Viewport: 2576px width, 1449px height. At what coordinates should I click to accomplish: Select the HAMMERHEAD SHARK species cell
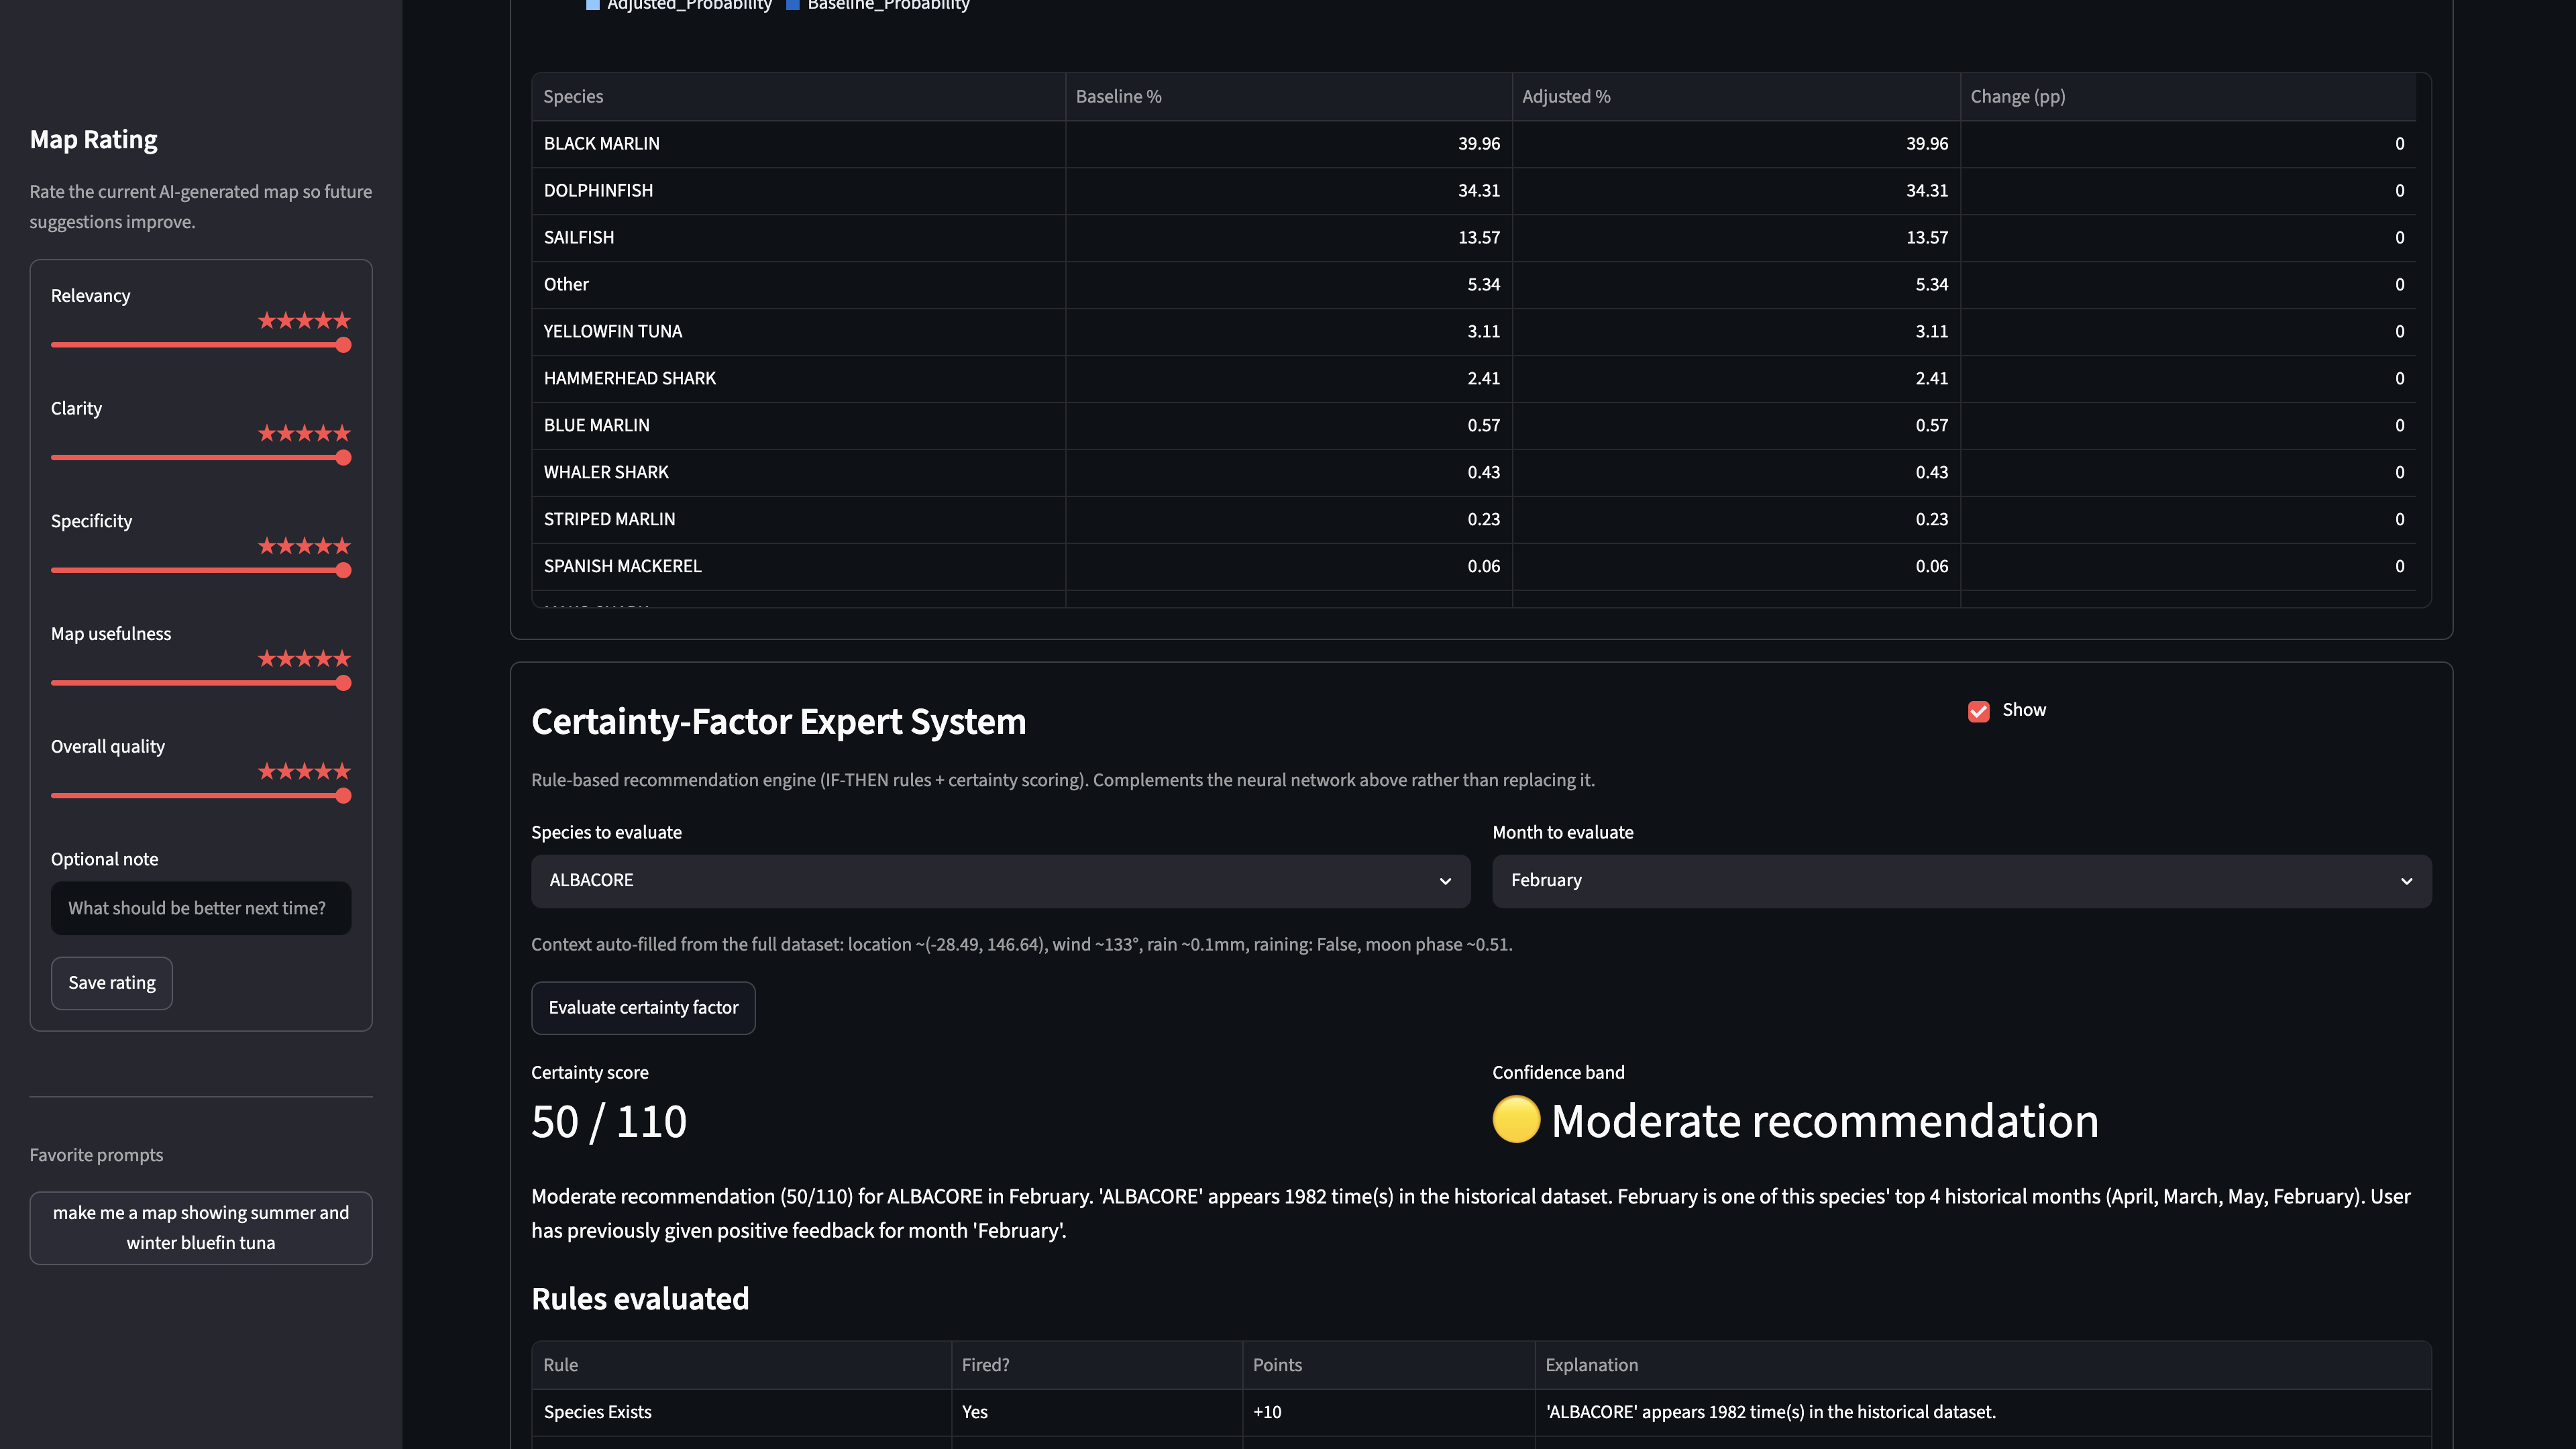coord(798,379)
